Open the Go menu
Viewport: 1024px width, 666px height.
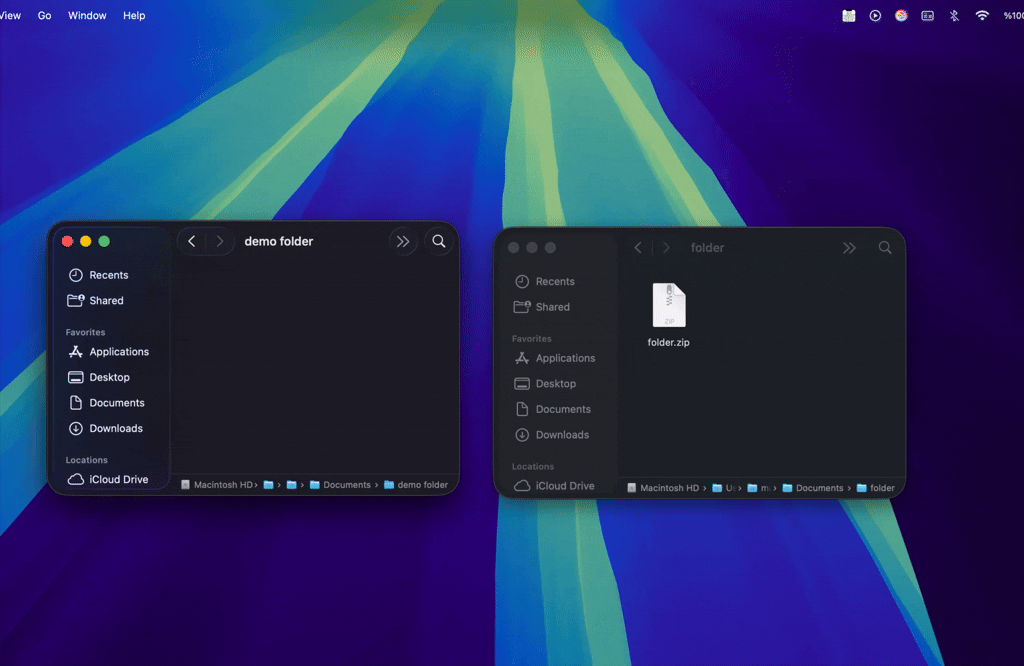click(44, 16)
